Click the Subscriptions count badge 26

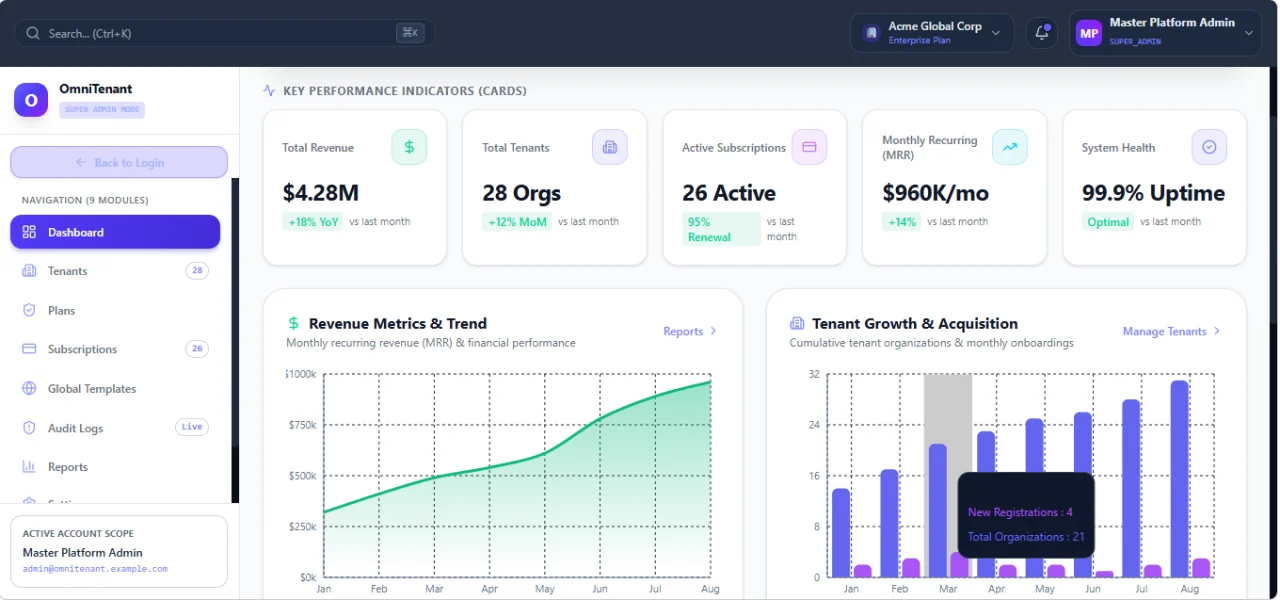point(197,349)
